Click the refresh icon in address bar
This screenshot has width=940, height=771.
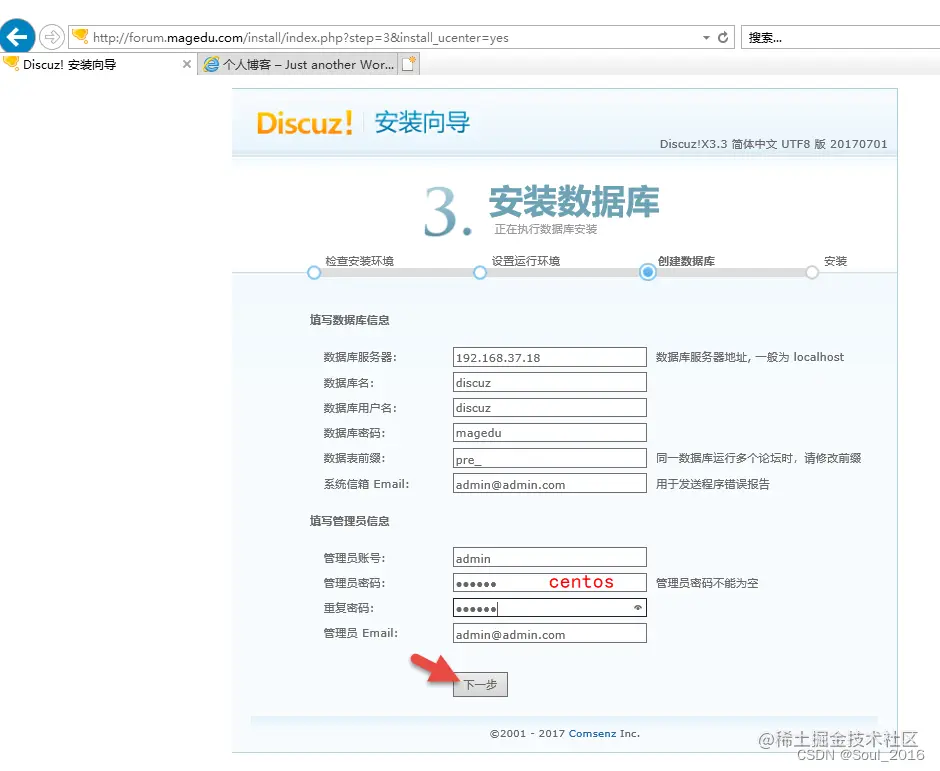point(723,37)
